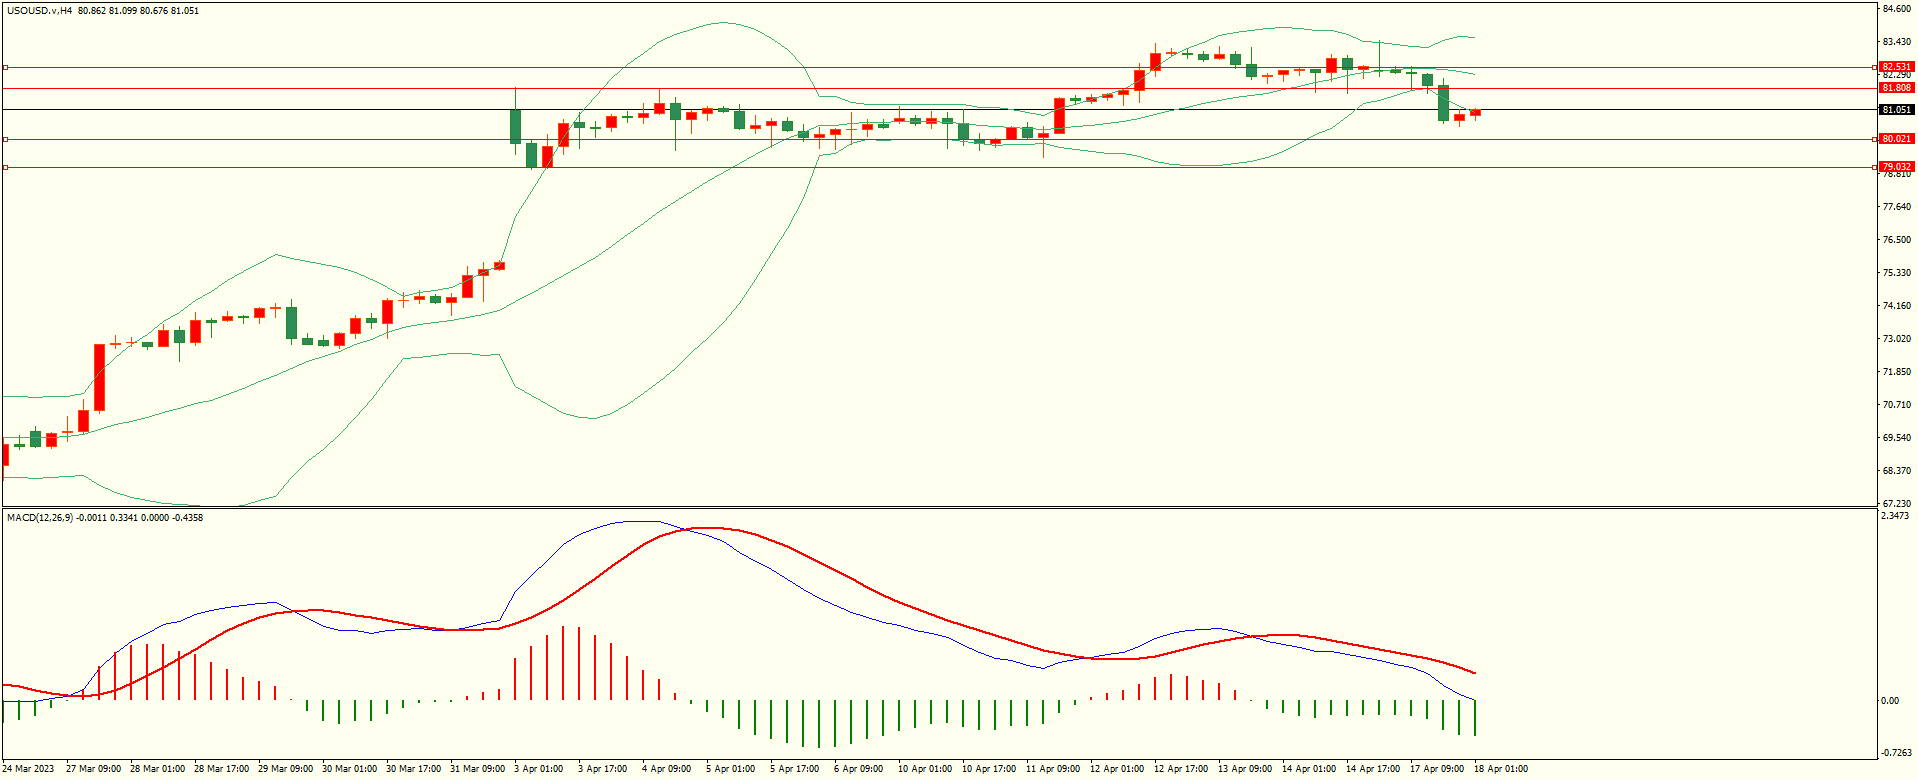
Task: Click the MACD scale zero level 0.00
Action: [1890, 700]
